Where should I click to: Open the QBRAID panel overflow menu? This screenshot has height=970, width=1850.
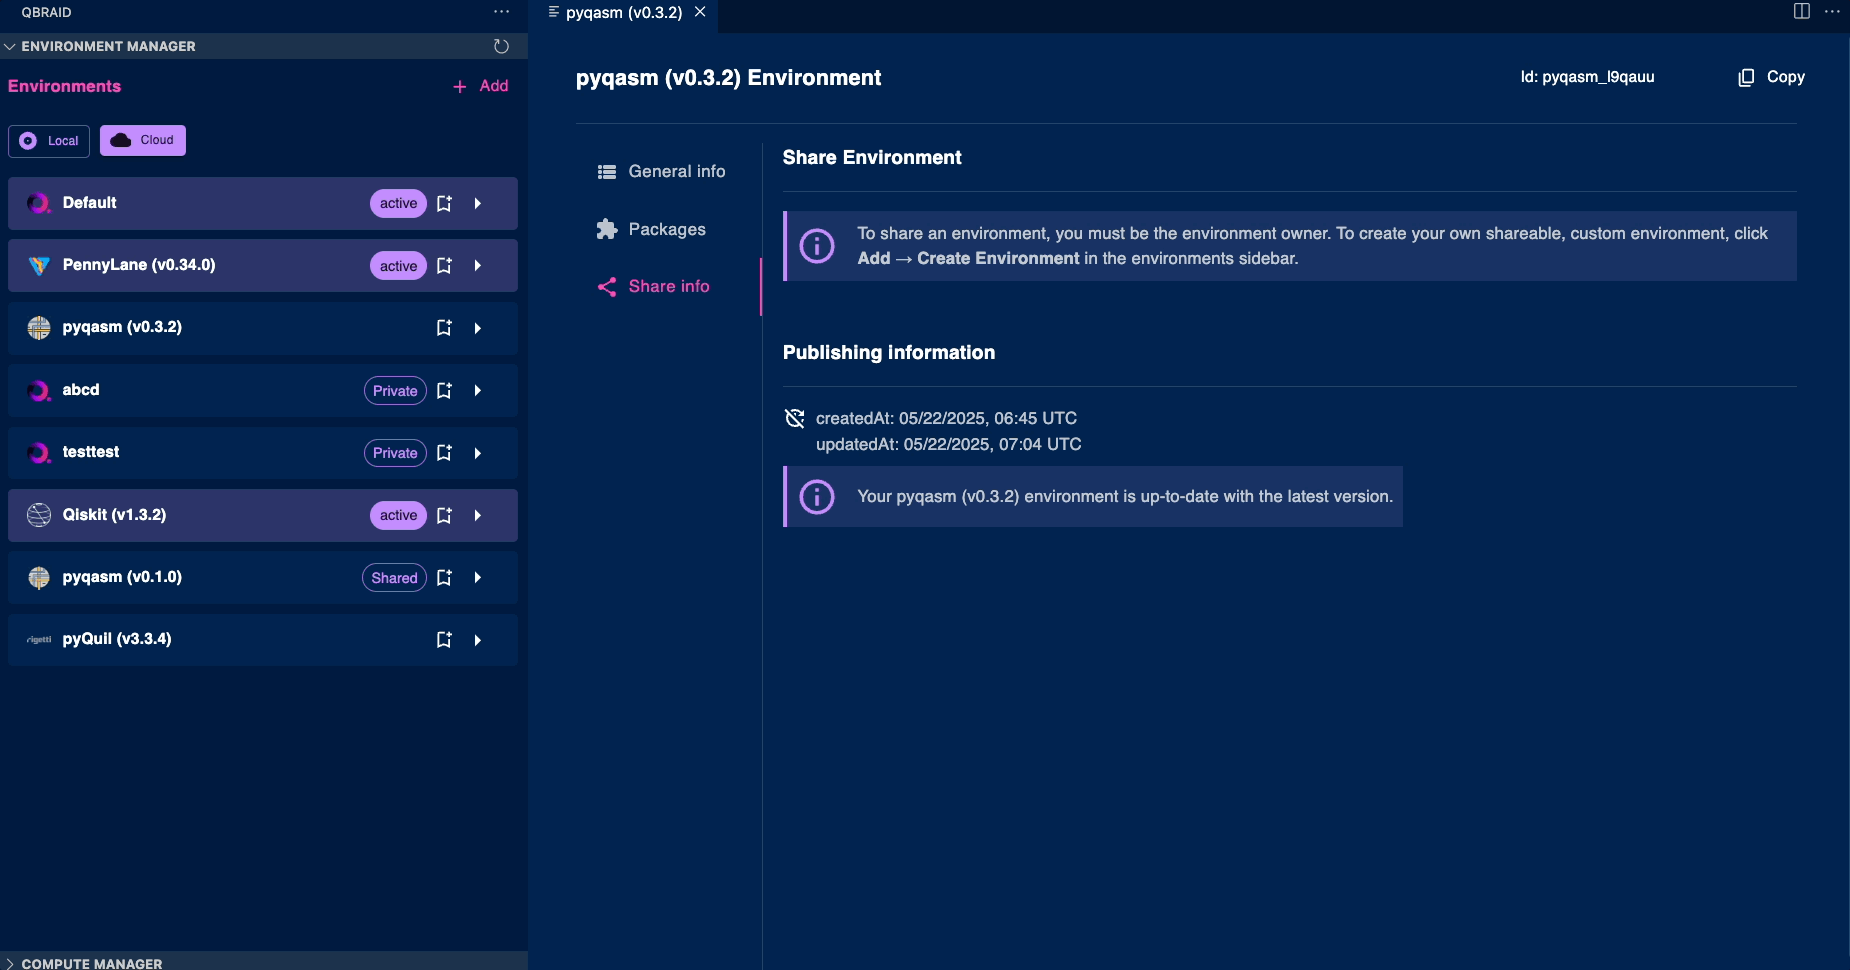coord(500,11)
